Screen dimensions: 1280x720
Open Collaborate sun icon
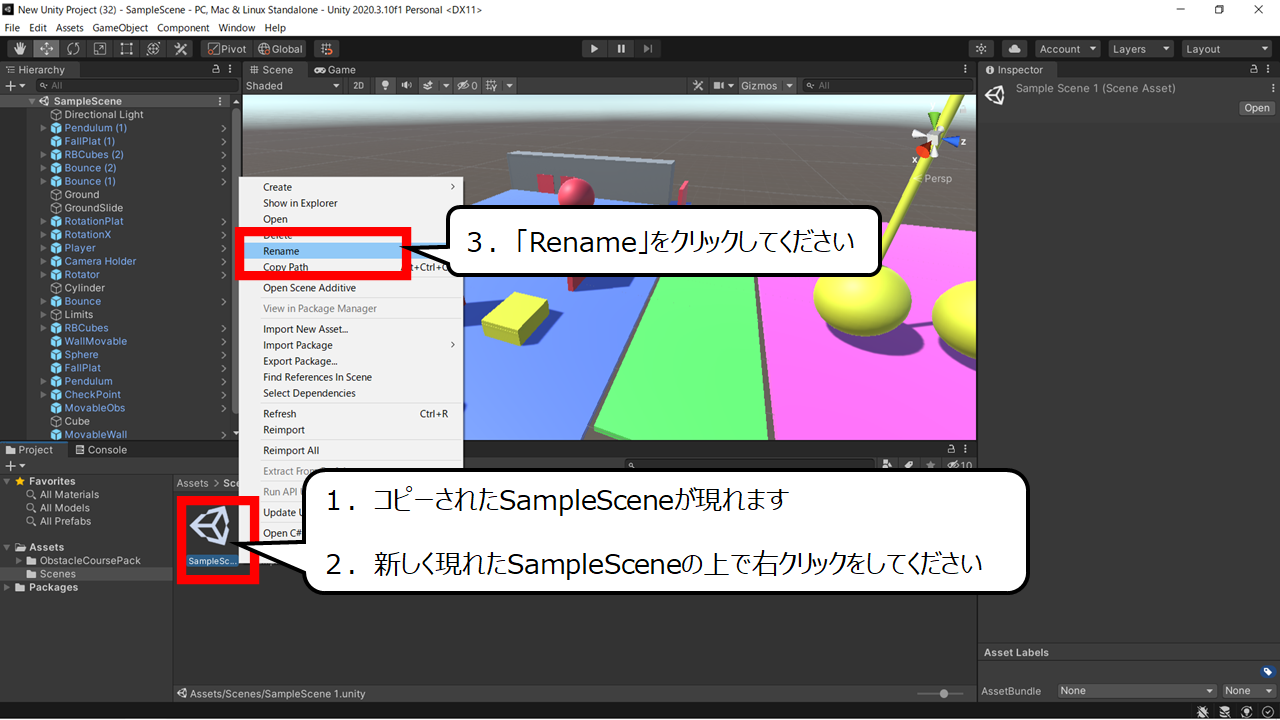click(x=982, y=49)
